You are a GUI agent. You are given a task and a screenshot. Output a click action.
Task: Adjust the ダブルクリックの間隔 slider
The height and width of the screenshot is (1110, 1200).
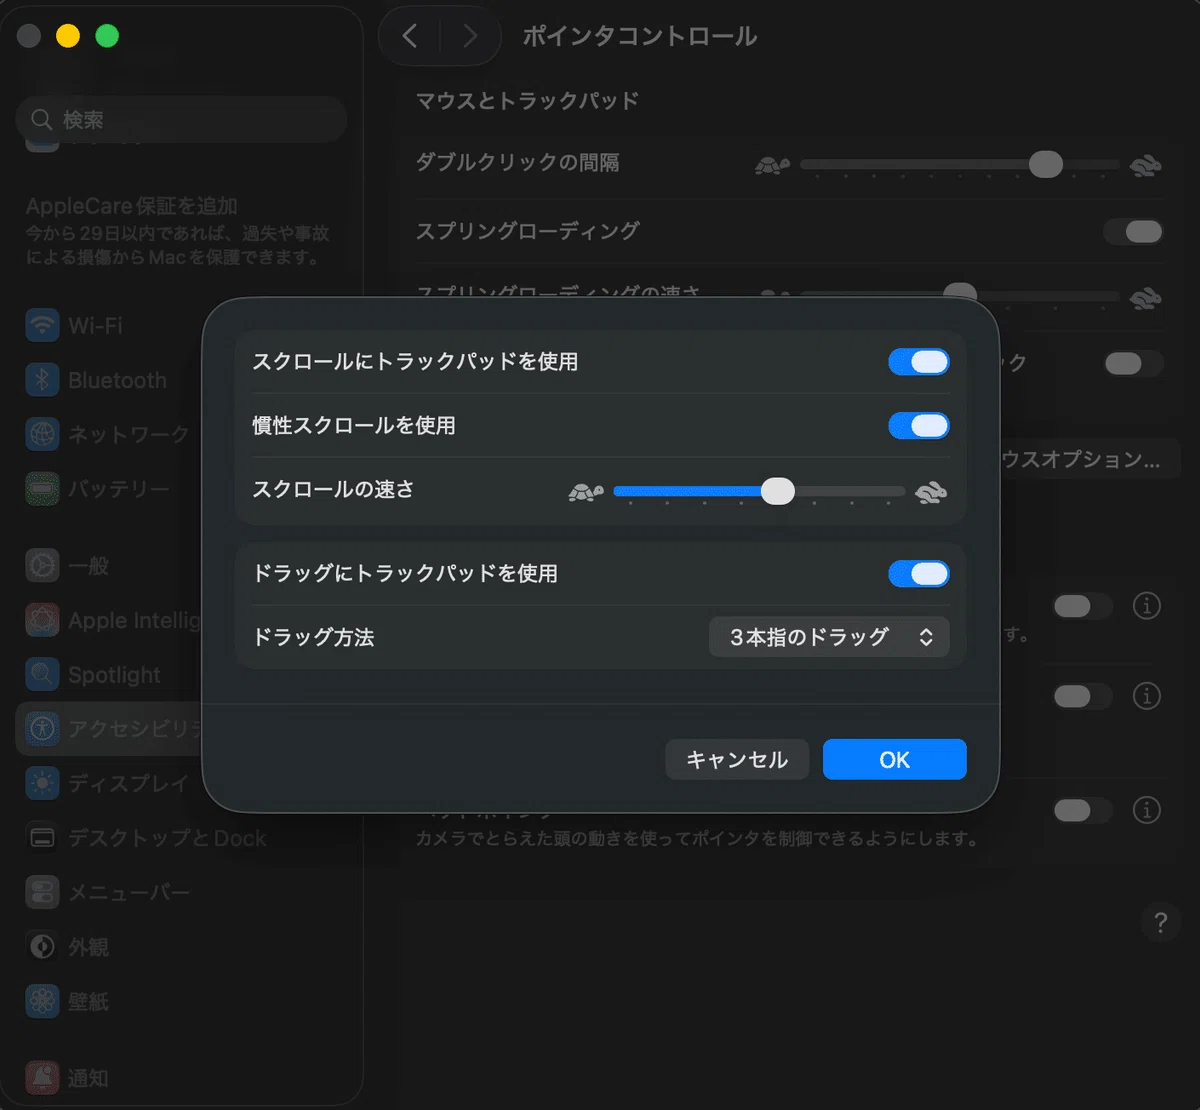click(1046, 163)
